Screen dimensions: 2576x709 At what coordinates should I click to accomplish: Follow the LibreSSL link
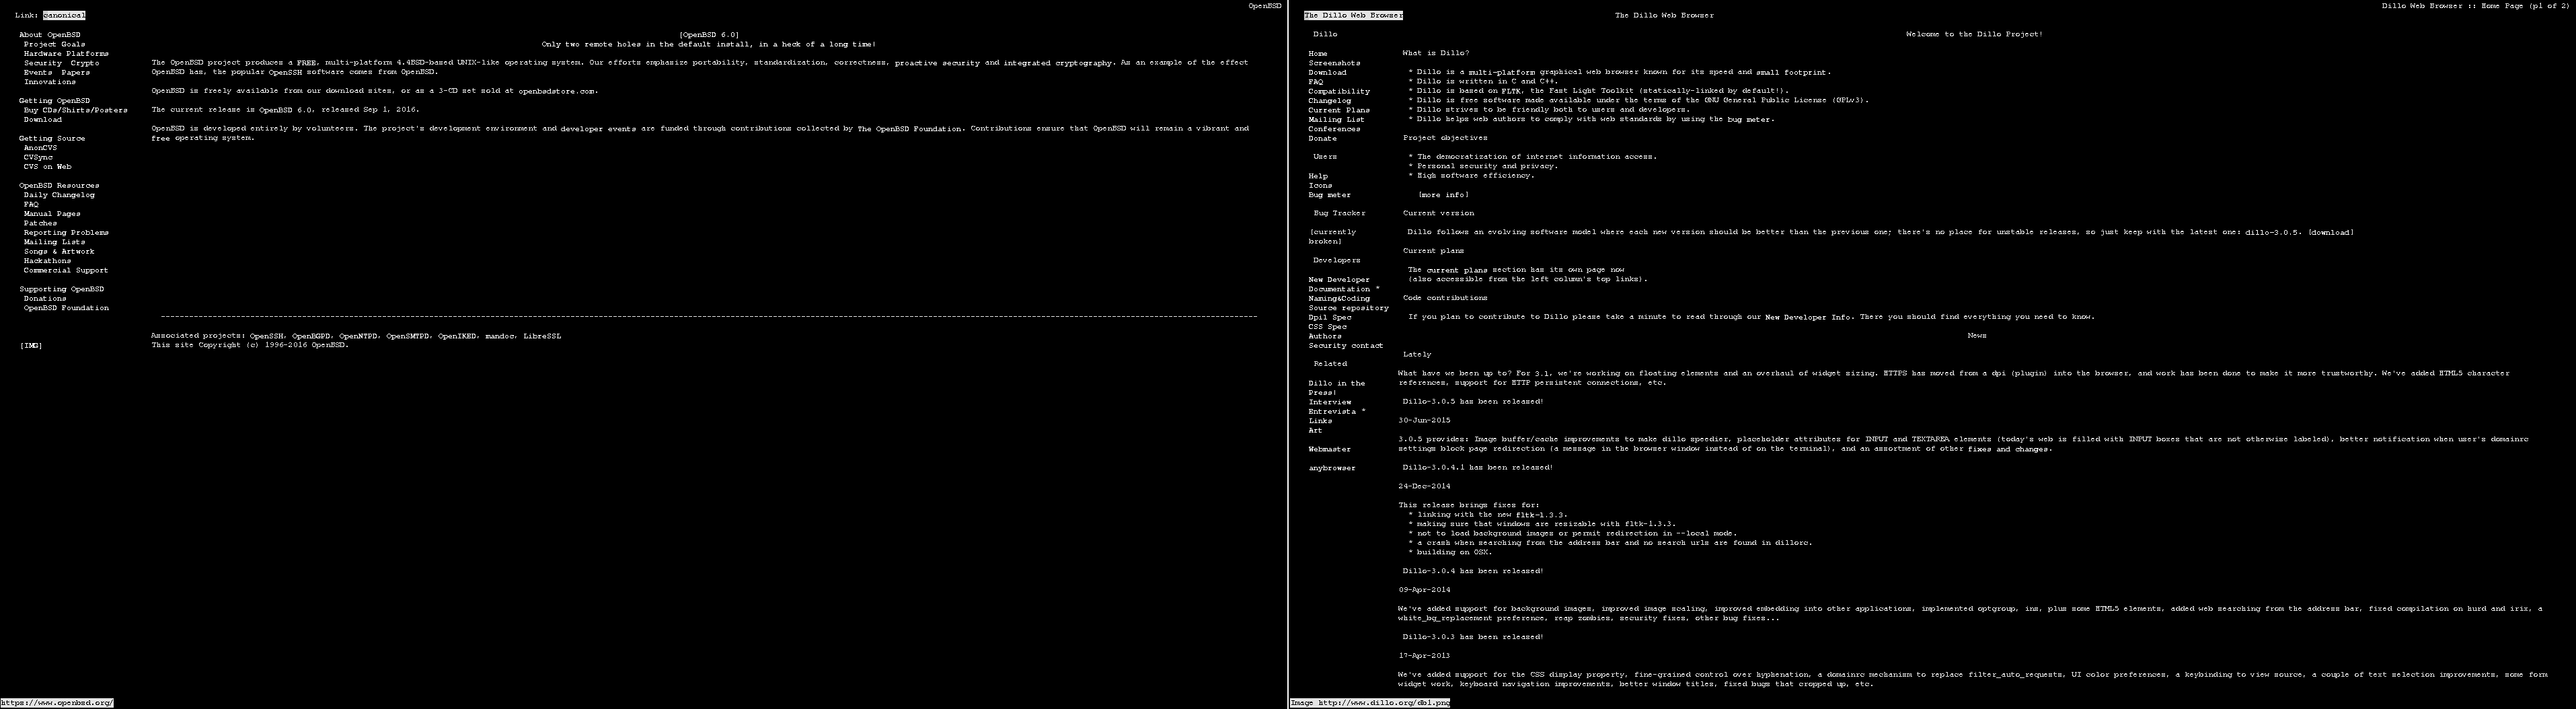542,336
